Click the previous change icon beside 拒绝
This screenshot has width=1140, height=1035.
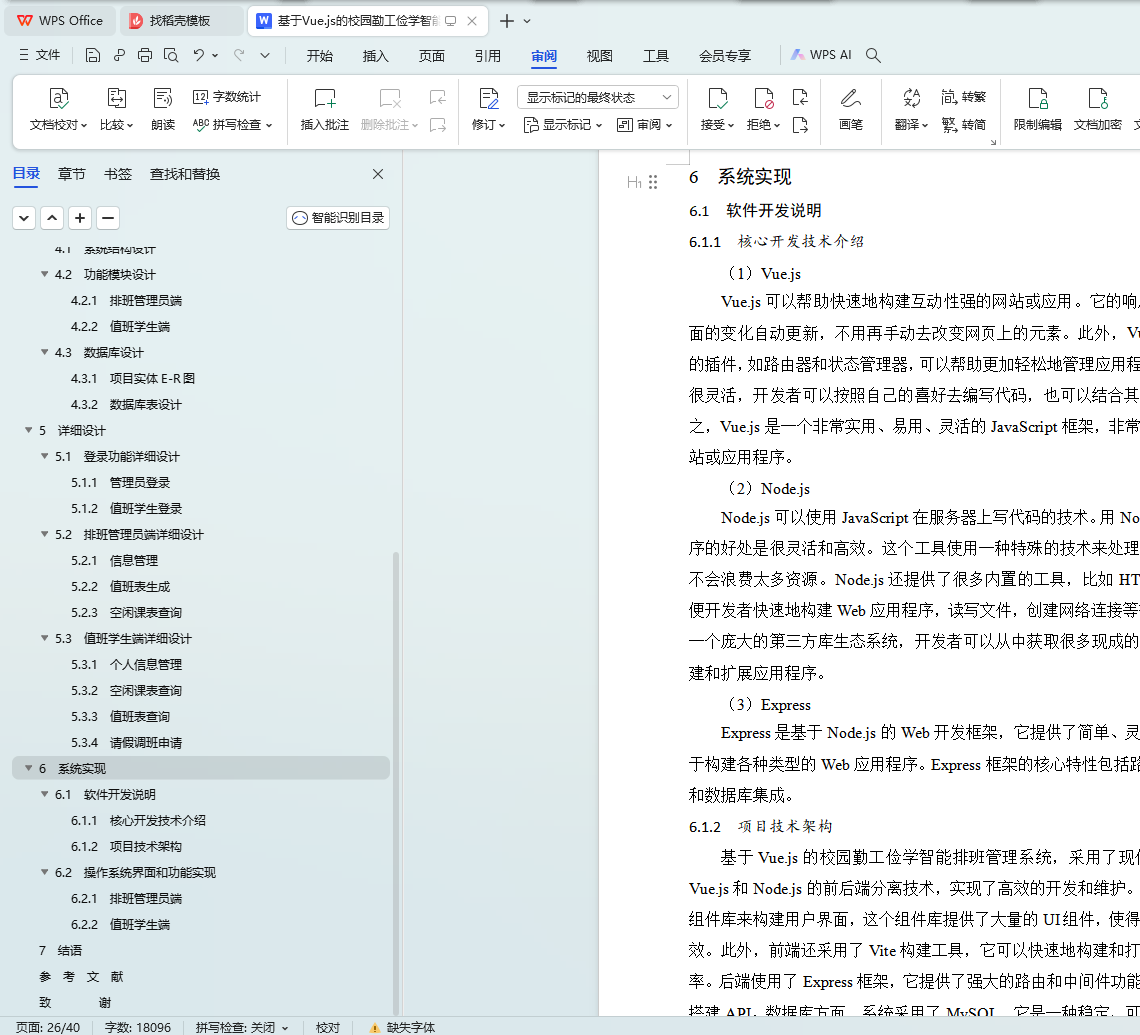pos(800,97)
